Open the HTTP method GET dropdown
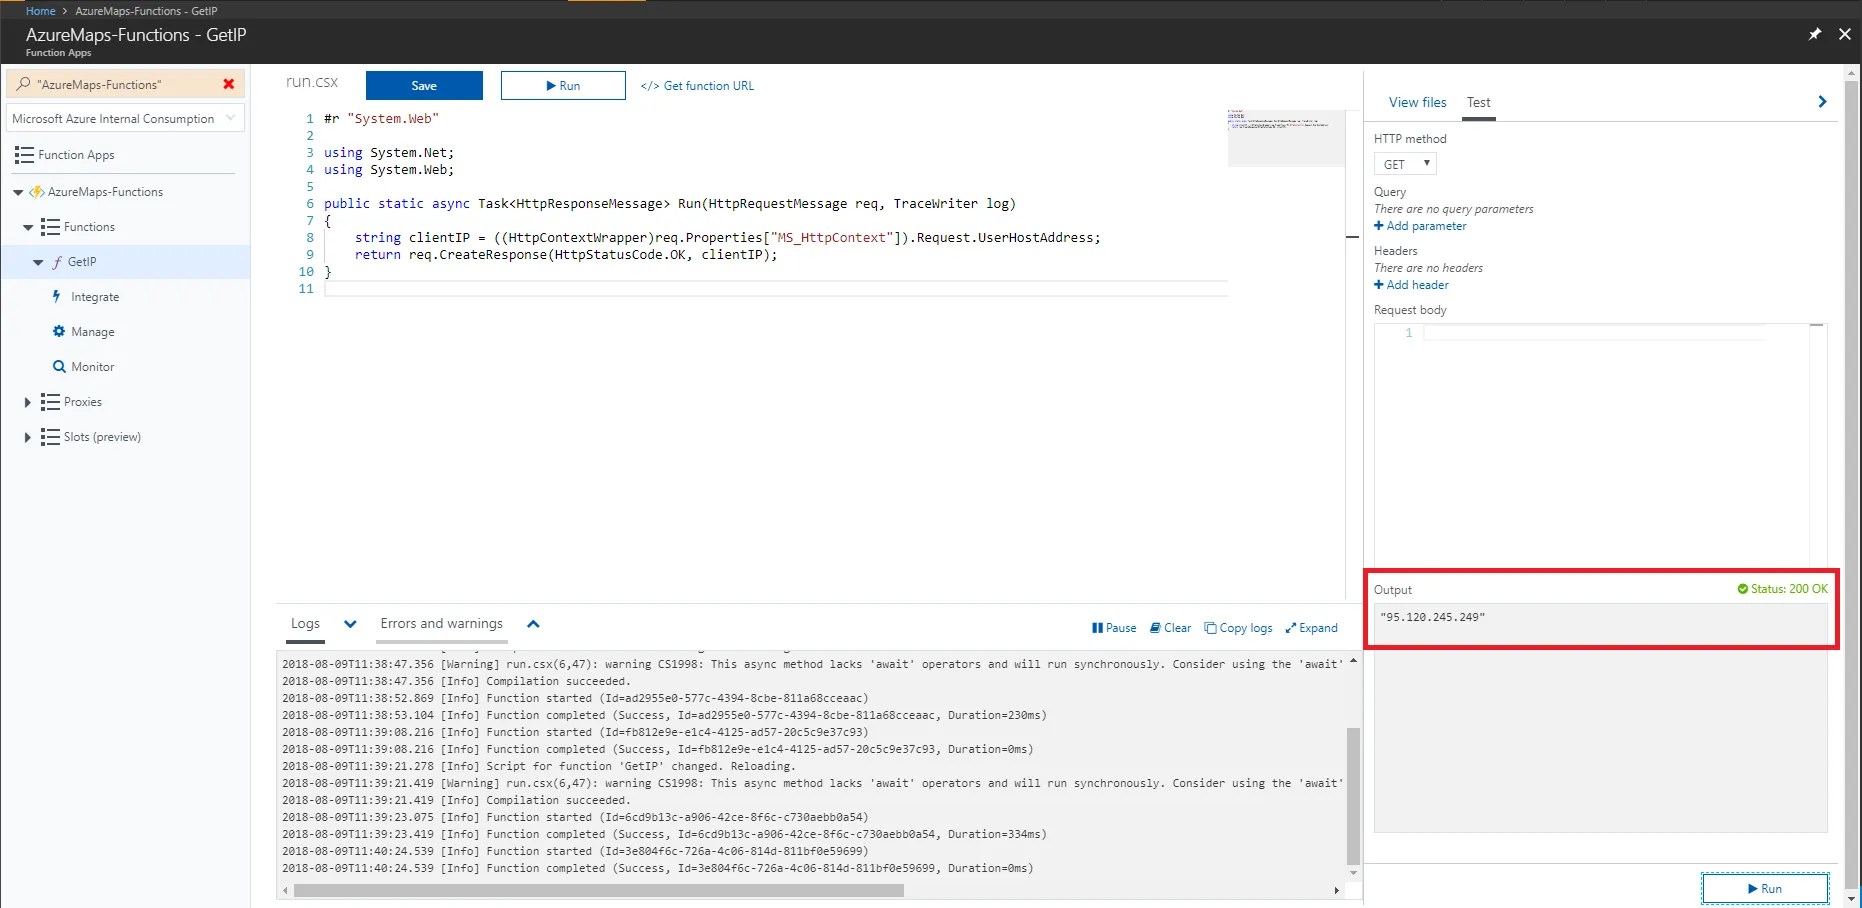1862x908 pixels. [1405, 164]
